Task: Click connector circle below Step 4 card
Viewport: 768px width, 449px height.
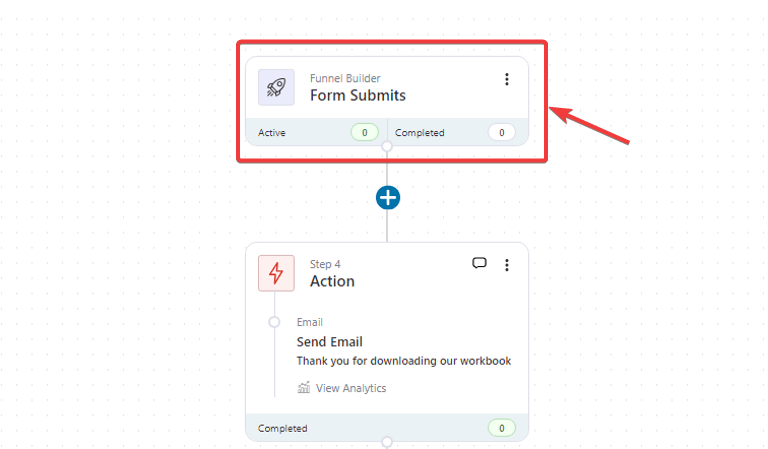Action: pos(387,442)
